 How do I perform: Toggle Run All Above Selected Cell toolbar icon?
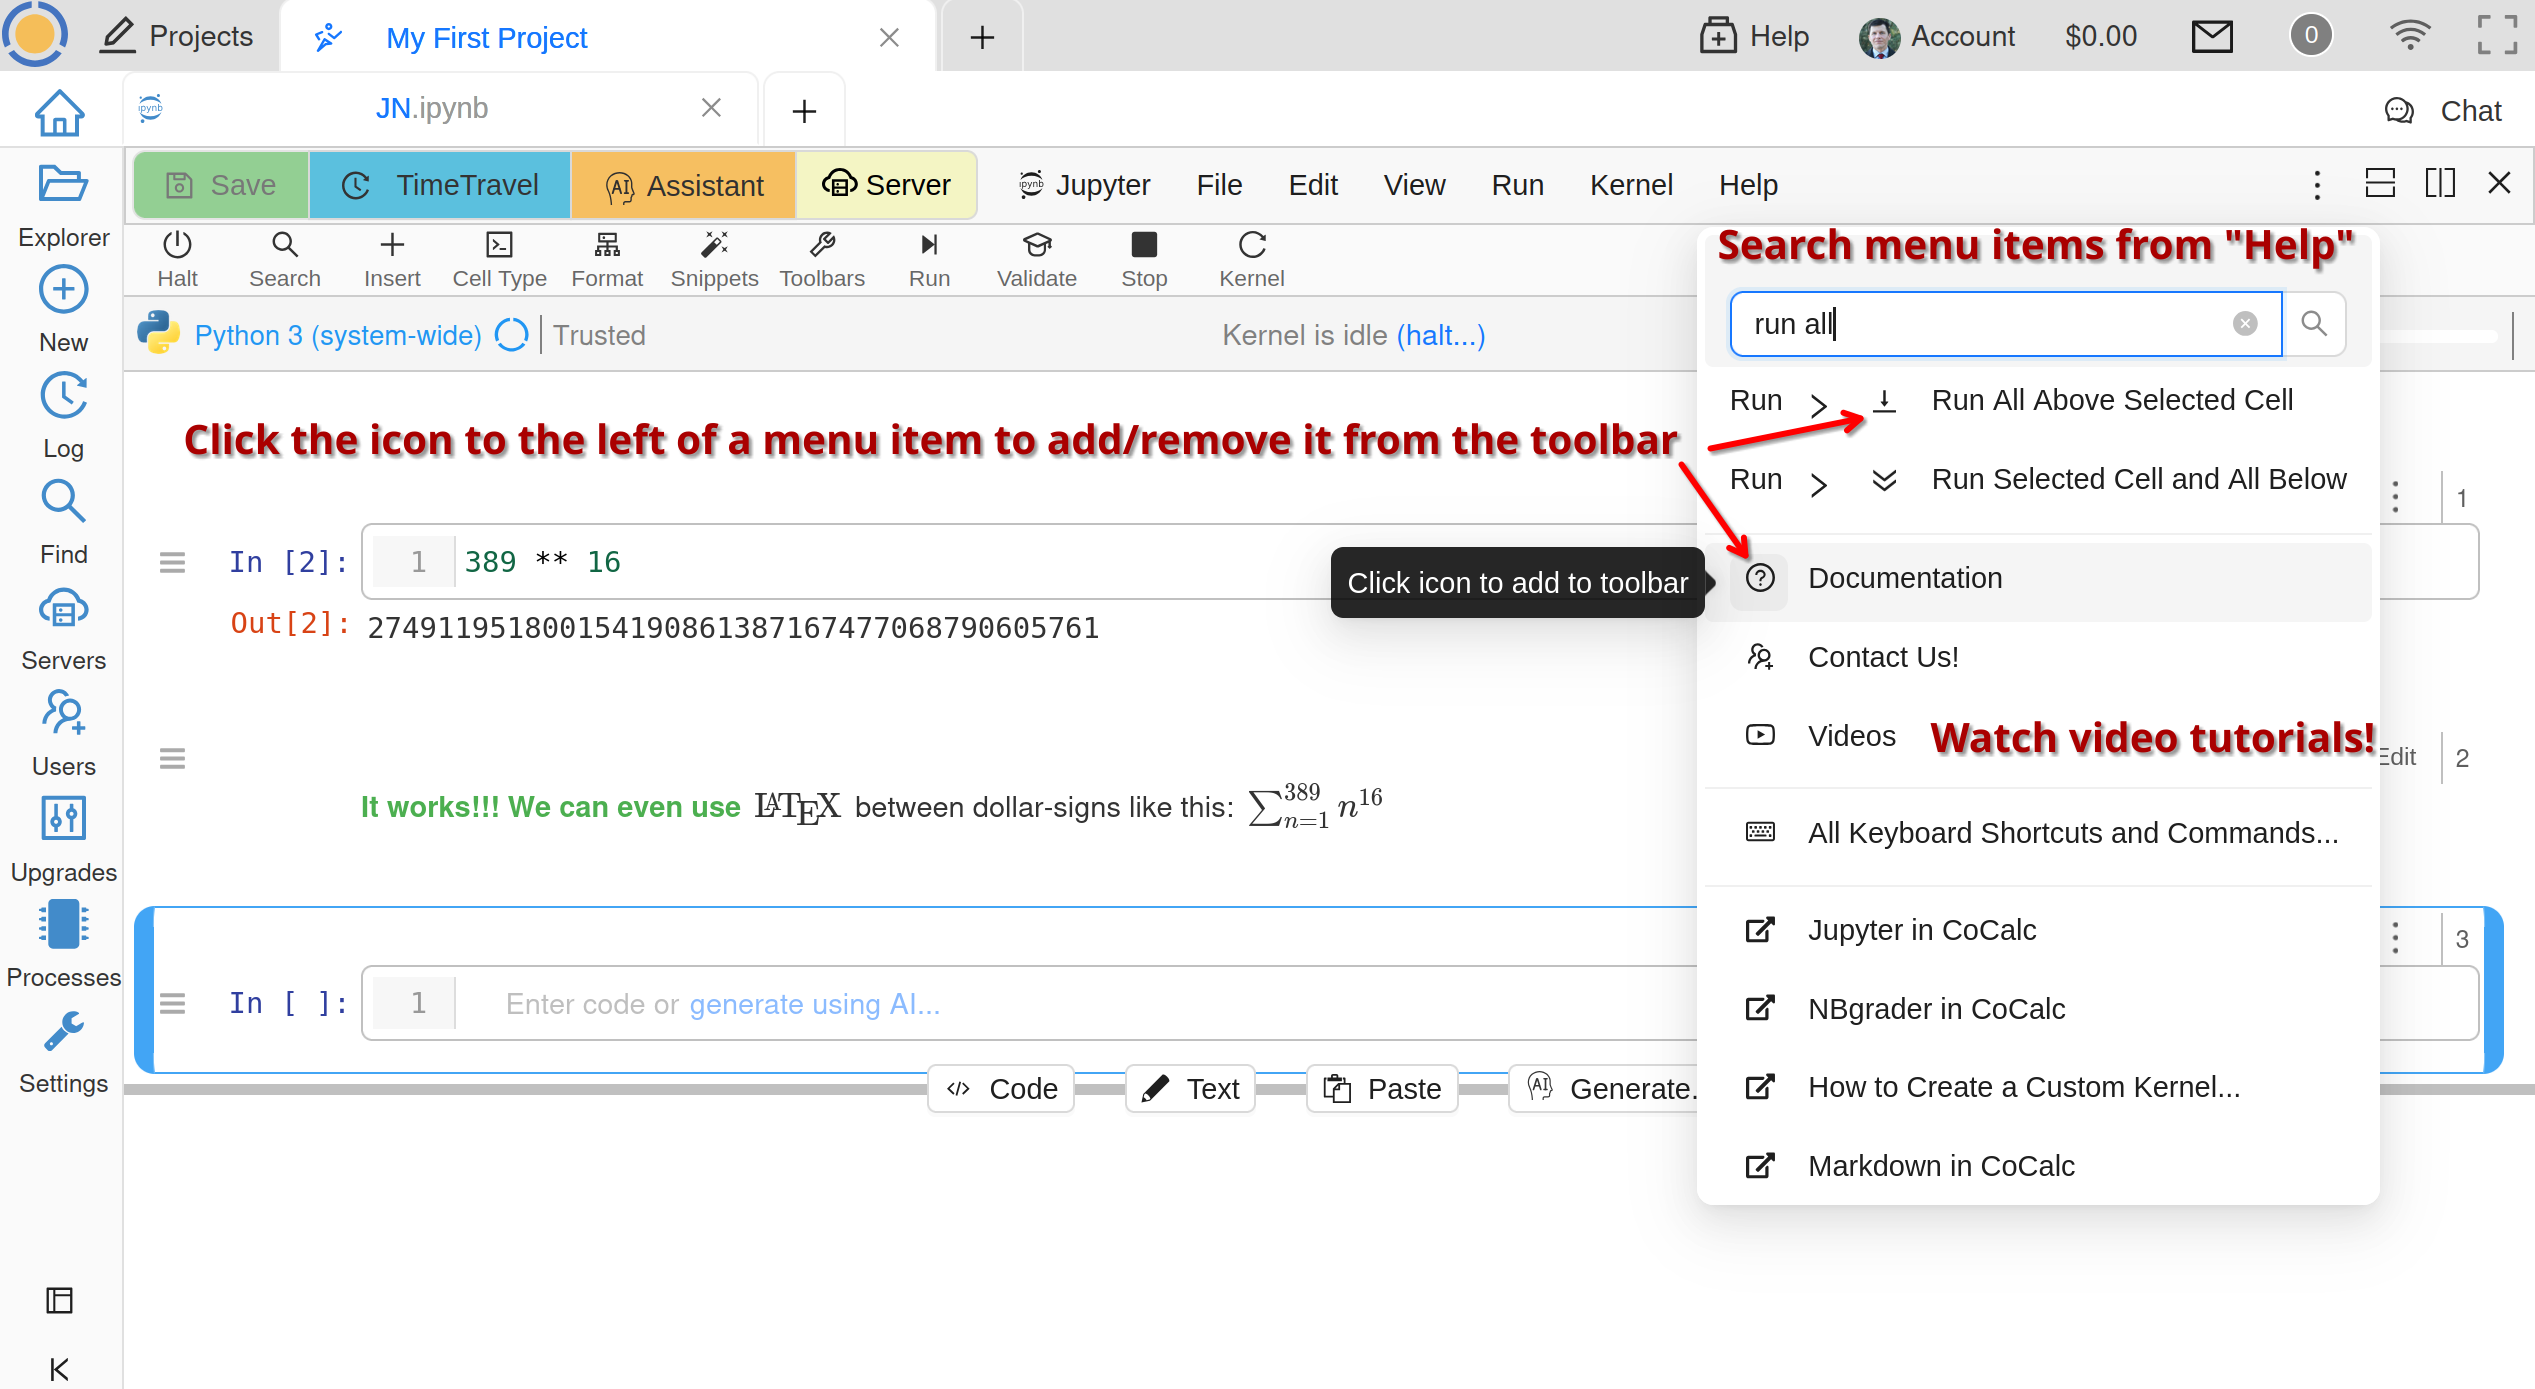(1884, 401)
